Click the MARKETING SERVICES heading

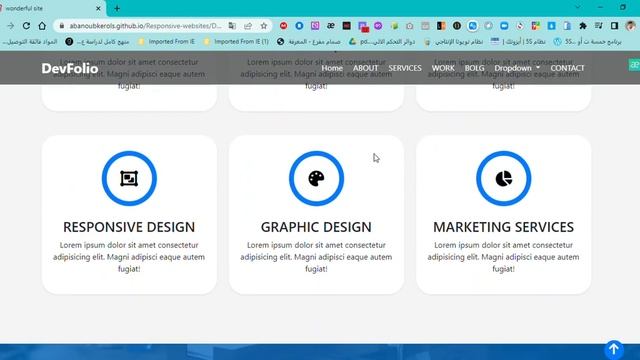(x=504, y=227)
